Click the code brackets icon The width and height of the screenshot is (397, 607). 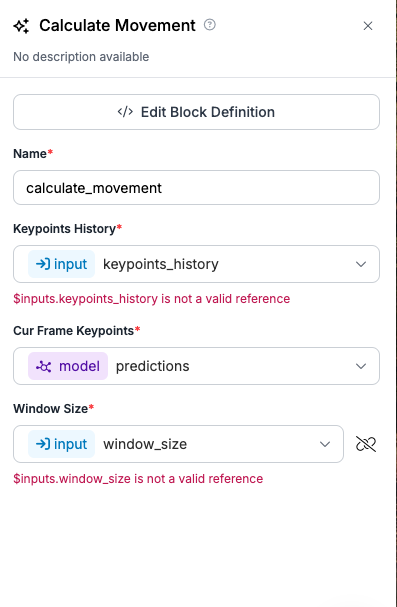125,112
